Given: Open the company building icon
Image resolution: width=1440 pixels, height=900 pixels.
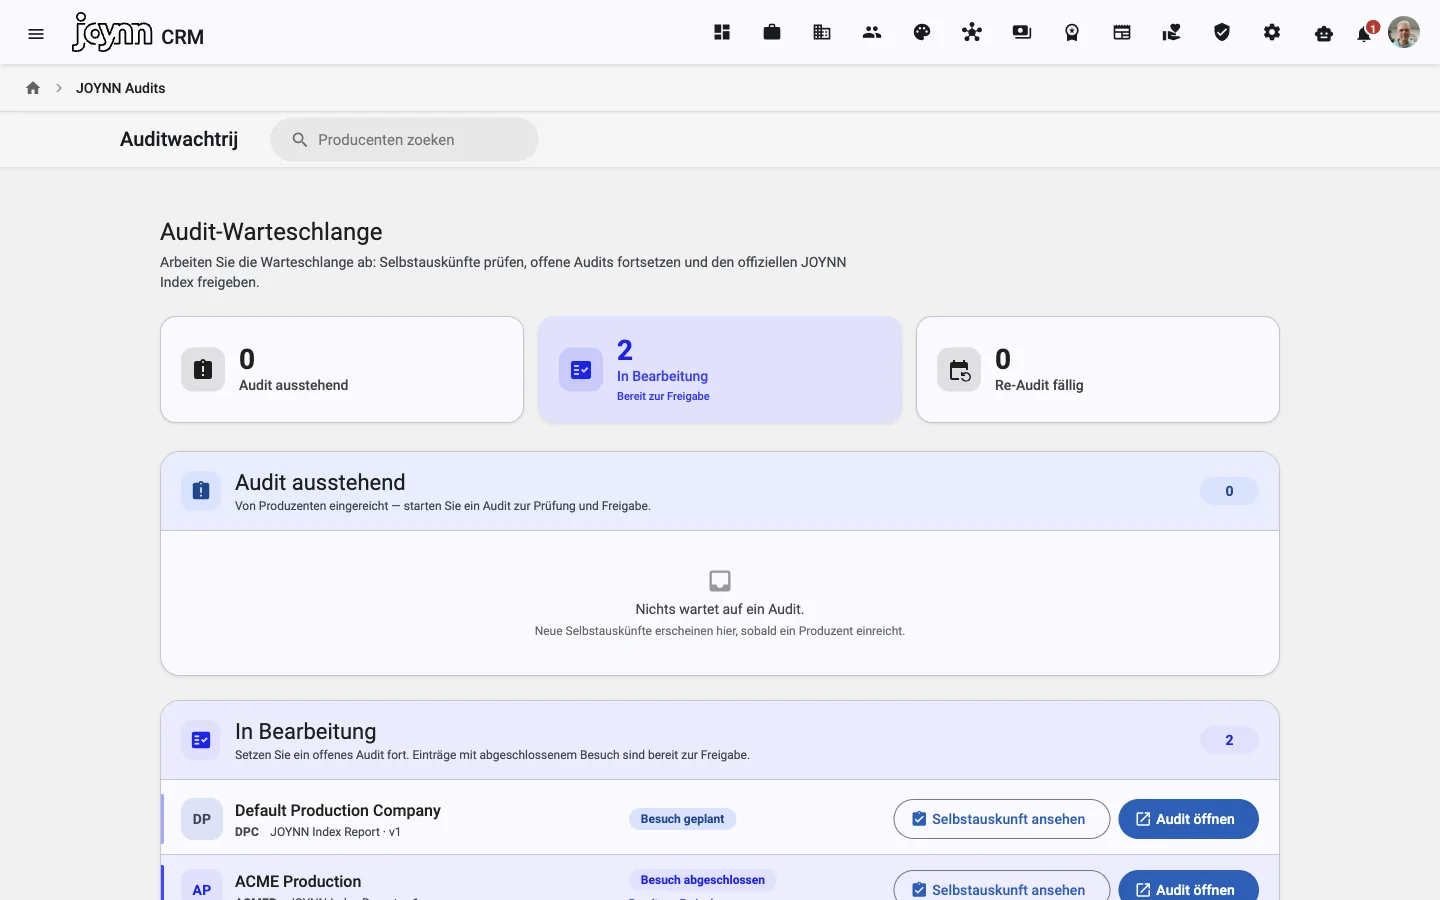Looking at the screenshot, I should click(x=822, y=33).
